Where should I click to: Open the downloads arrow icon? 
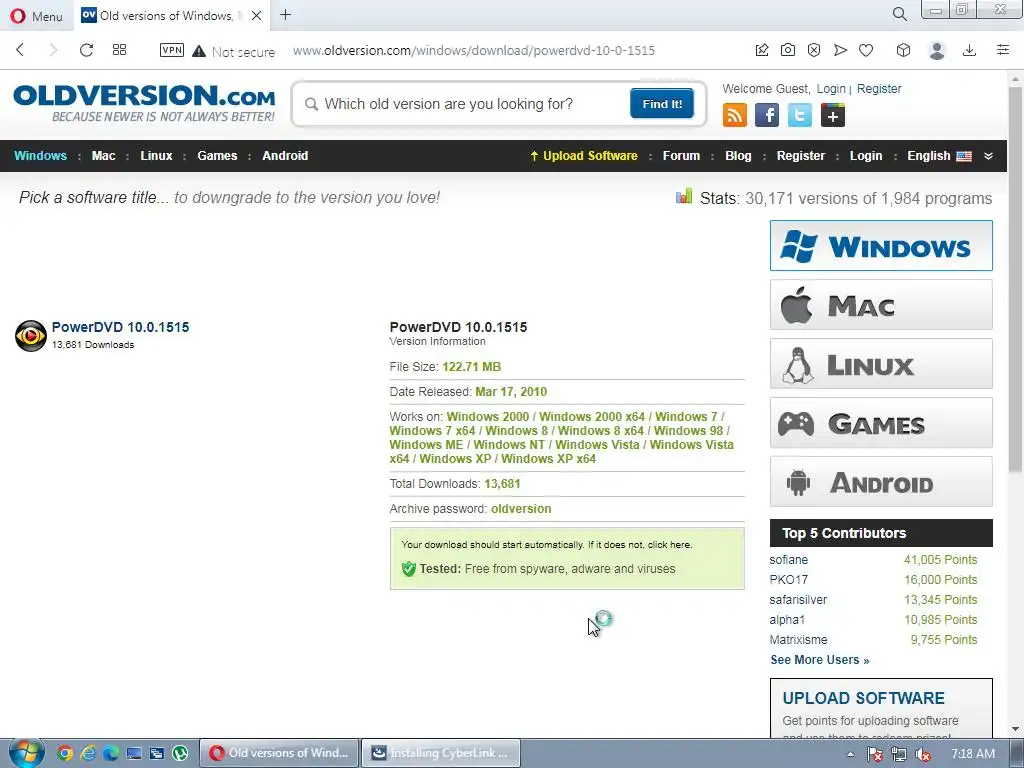tap(970, 50)
